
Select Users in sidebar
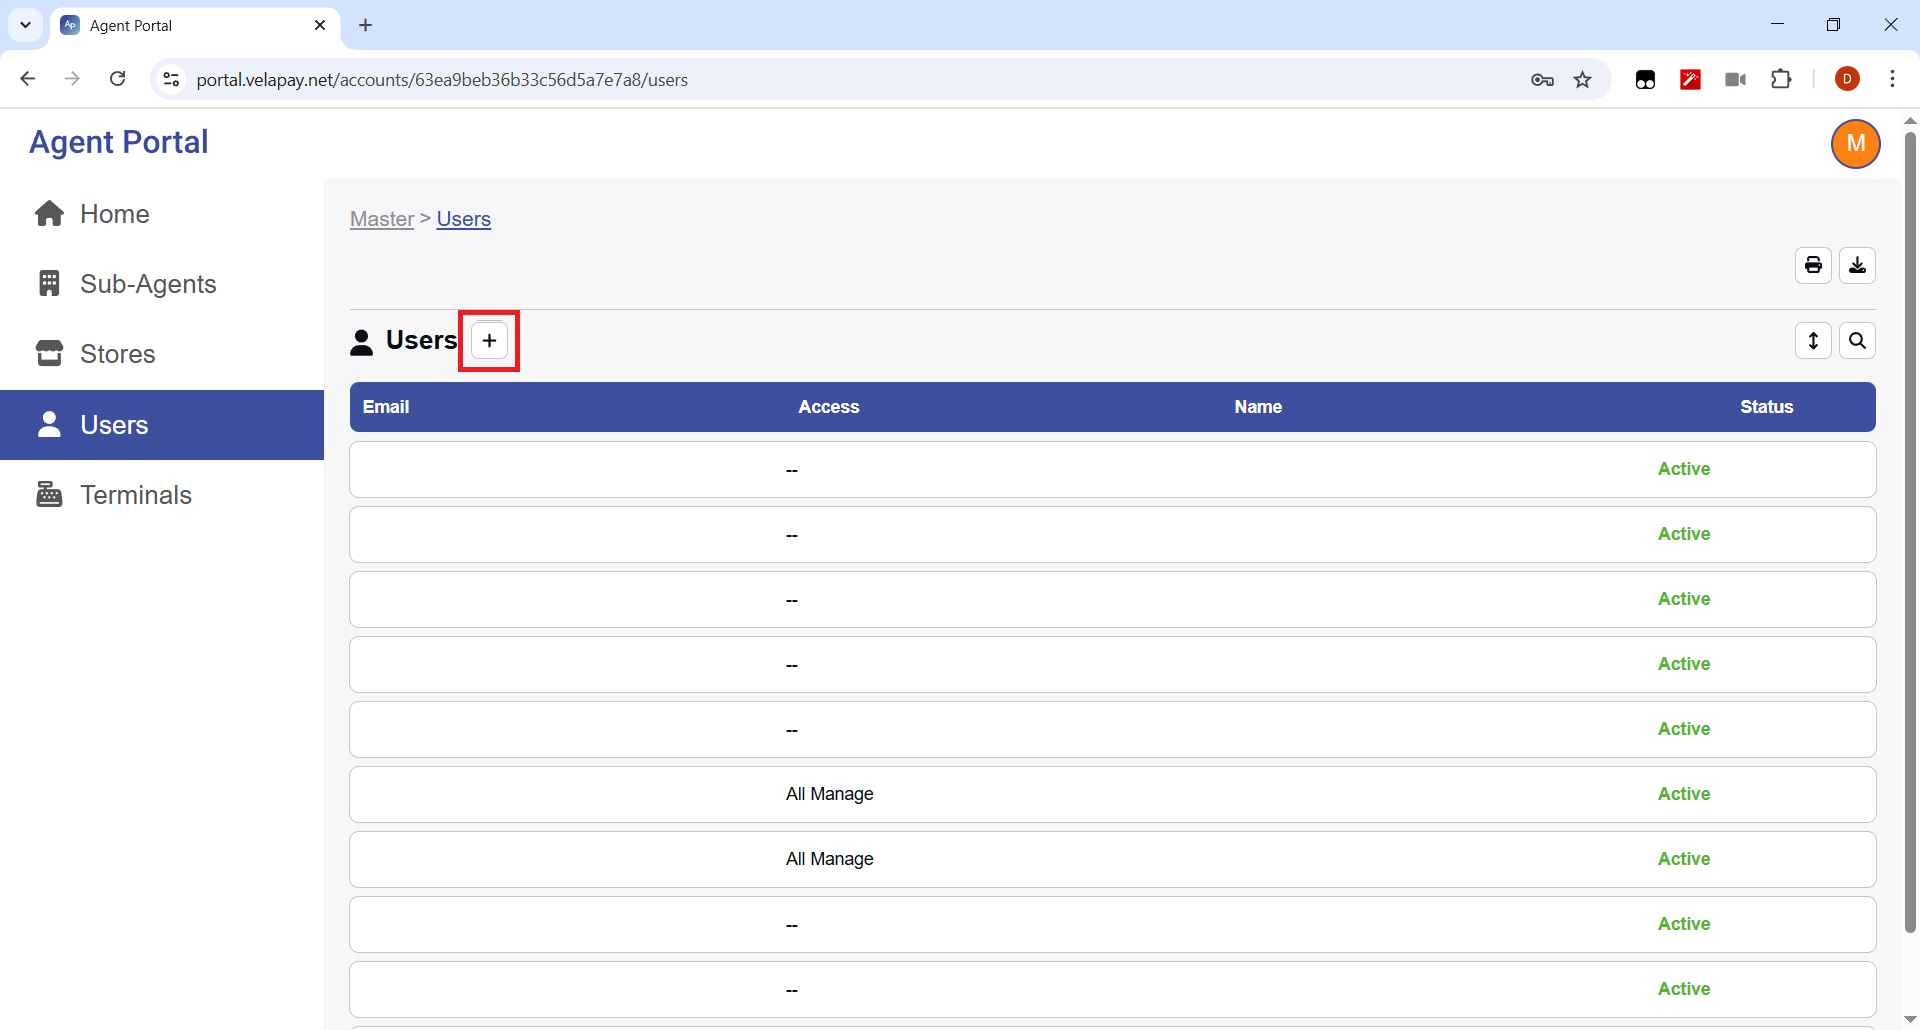[x=162, y=425]
